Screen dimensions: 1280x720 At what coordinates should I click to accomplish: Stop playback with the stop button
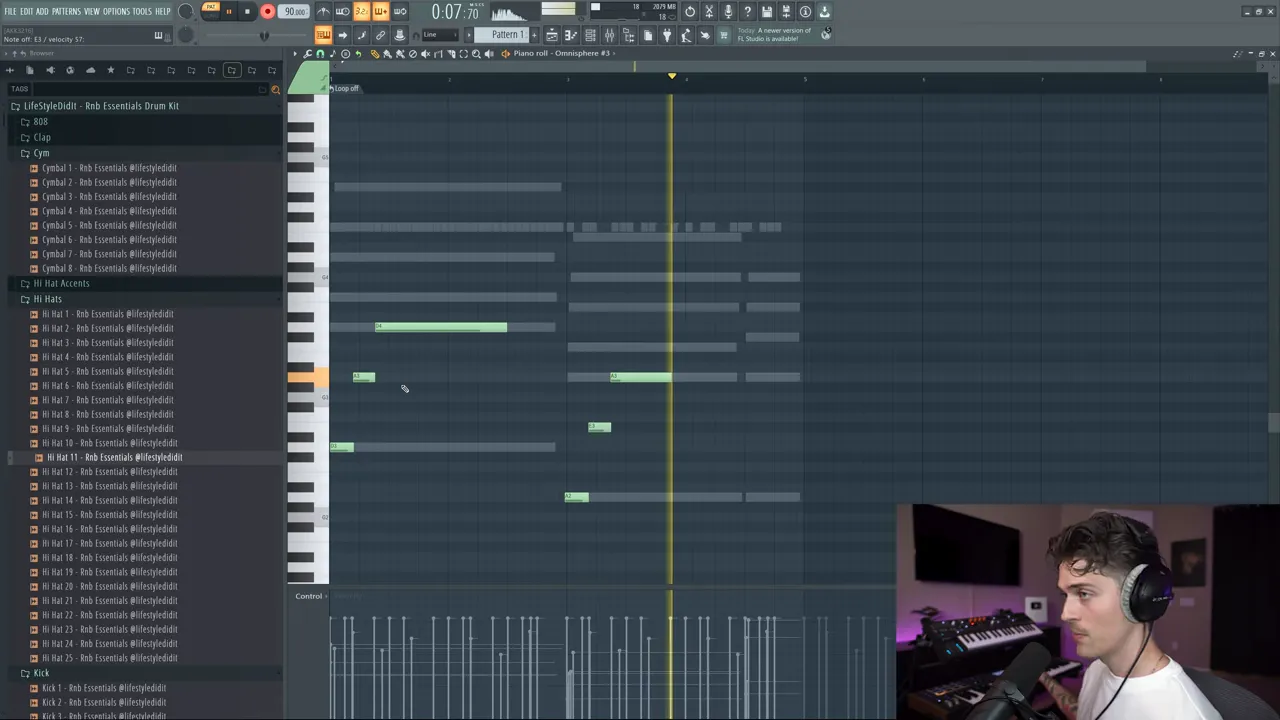247,12
